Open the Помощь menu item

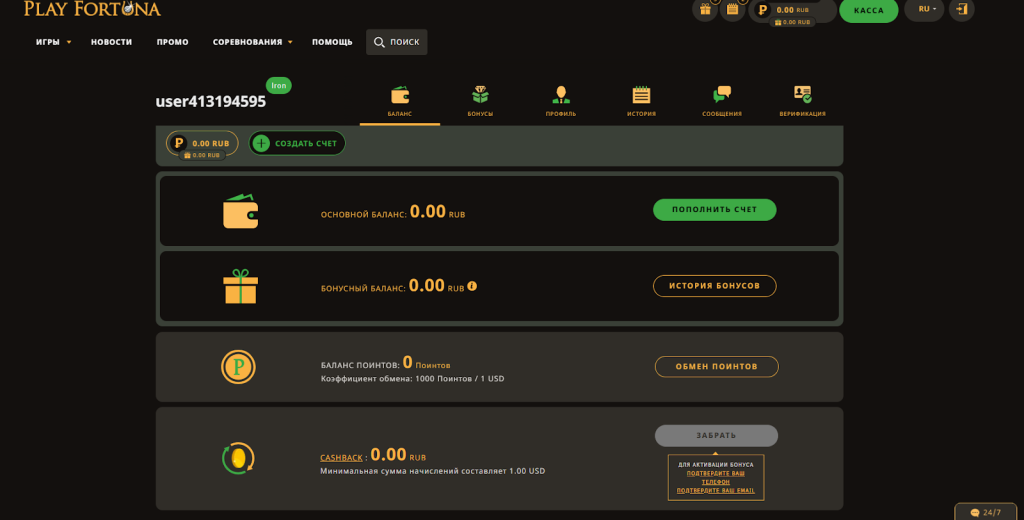pyautogui.click(x=332, y=42)
